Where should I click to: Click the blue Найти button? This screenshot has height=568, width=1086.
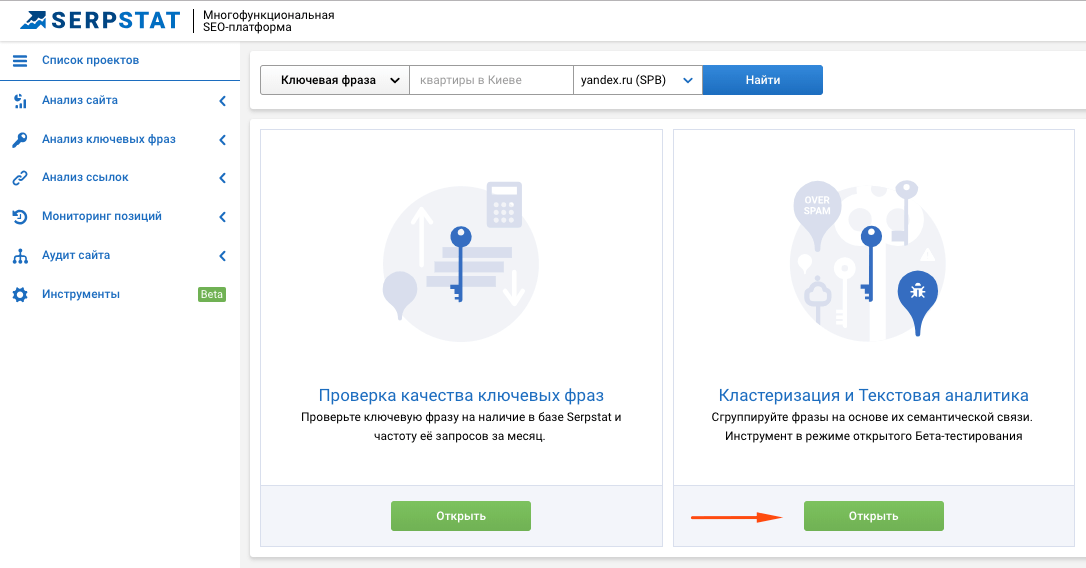pos(763,80)
